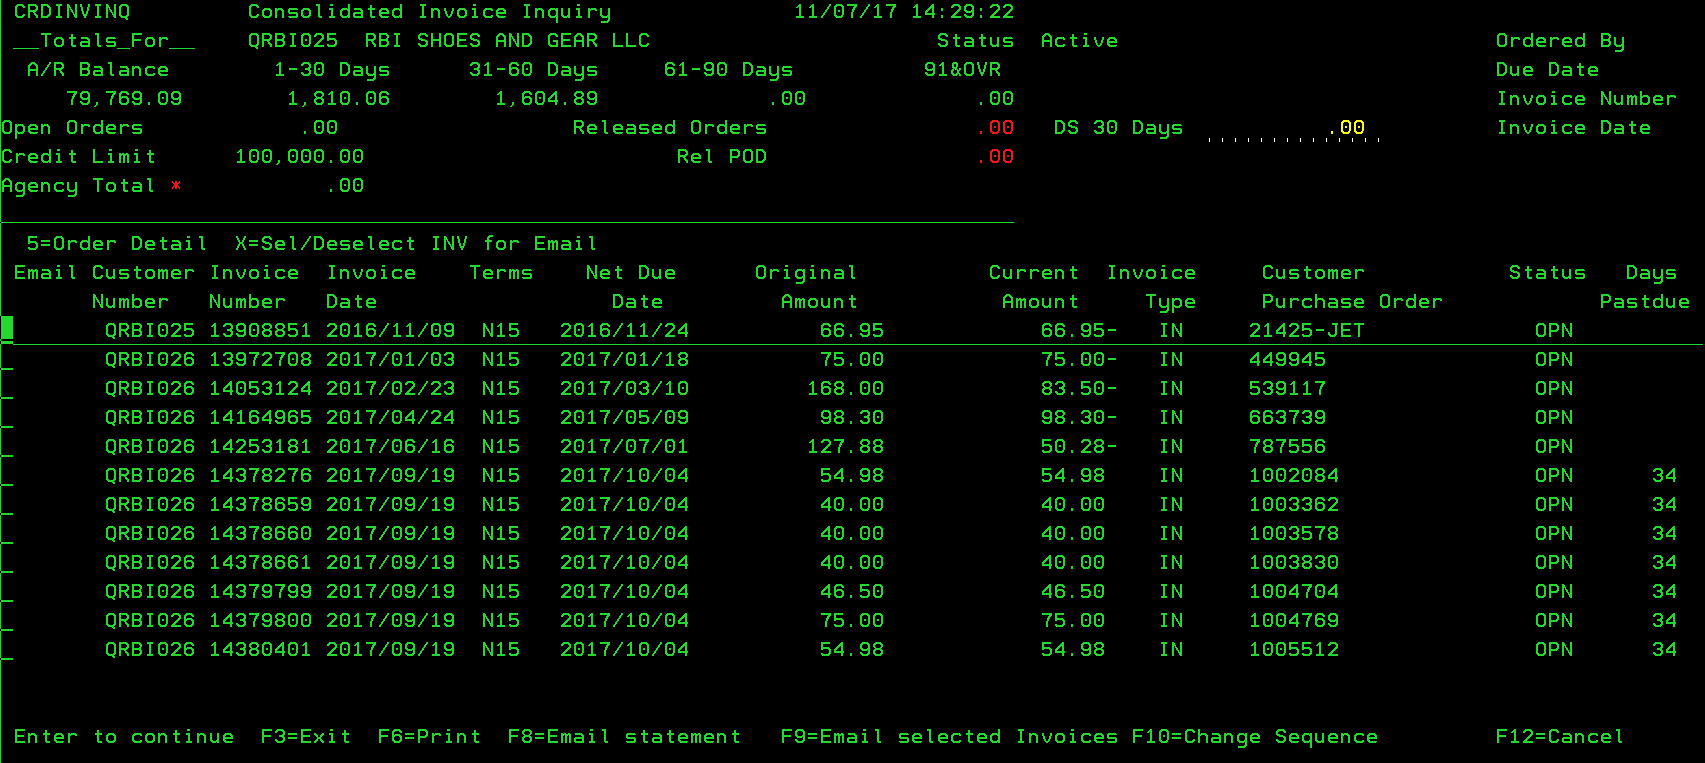The width and height of the screenshot is (1705, 763).
Task: Select email field for invoice 14380401
Action: pos(7,650)
